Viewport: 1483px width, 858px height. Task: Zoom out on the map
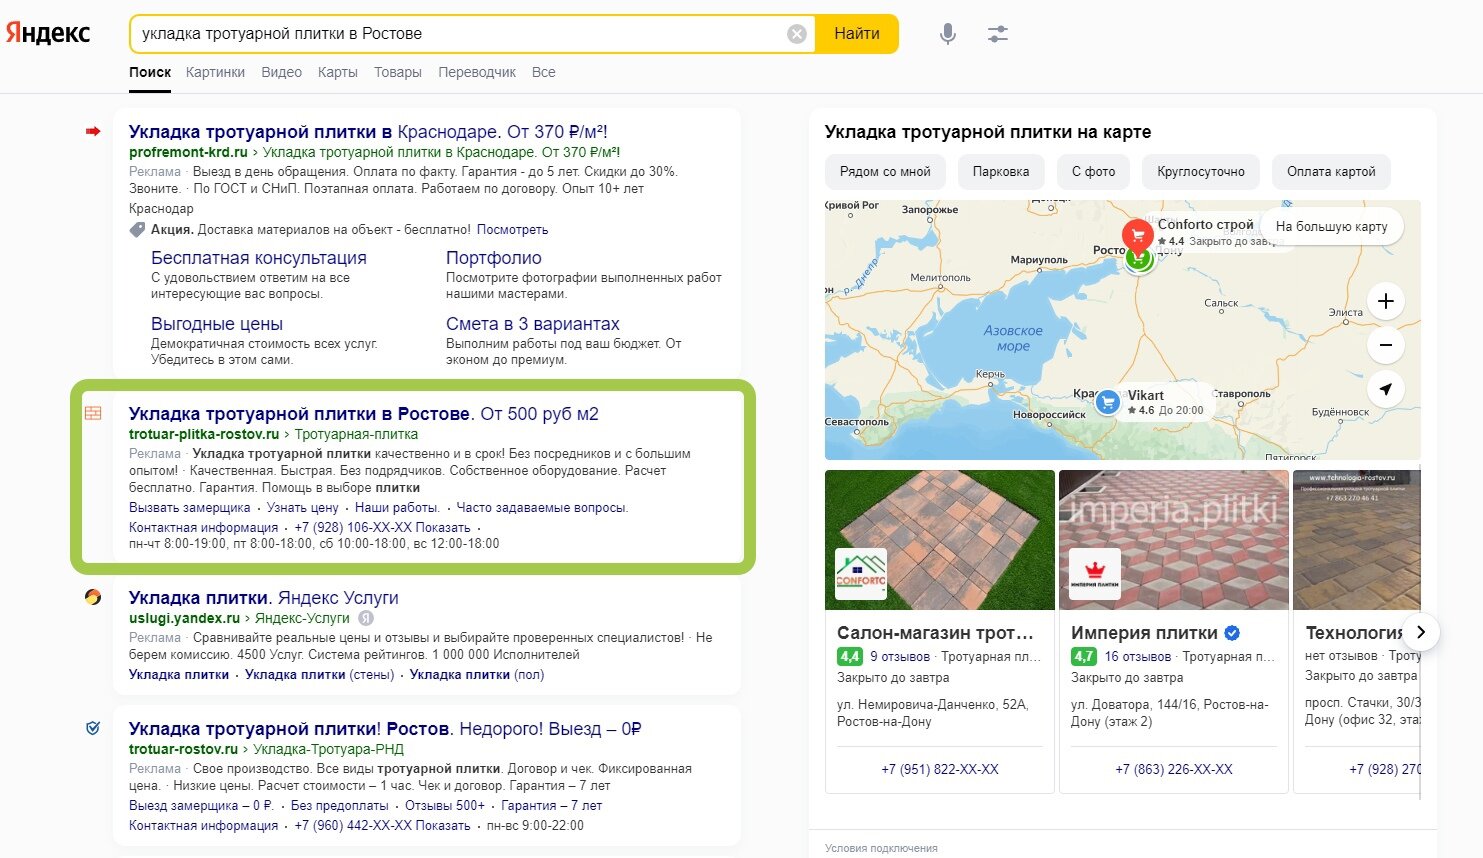(1386, 345)
